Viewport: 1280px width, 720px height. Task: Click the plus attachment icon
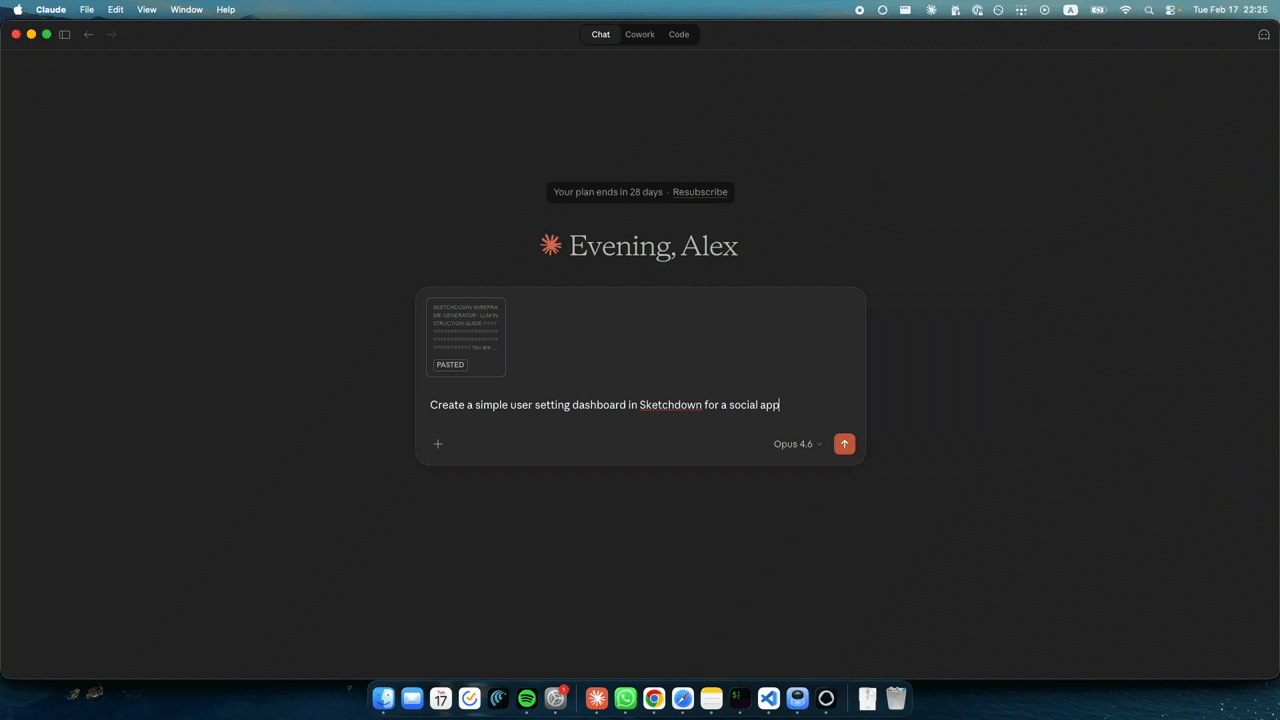[x=438, y=444]
